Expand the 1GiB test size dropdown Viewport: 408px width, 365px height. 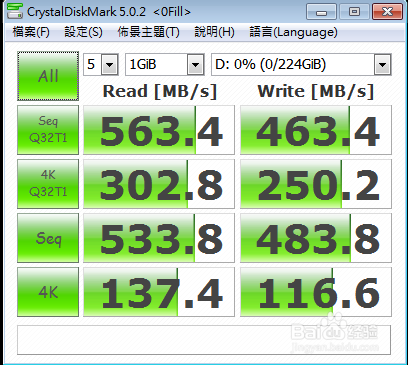pos(196,65)
